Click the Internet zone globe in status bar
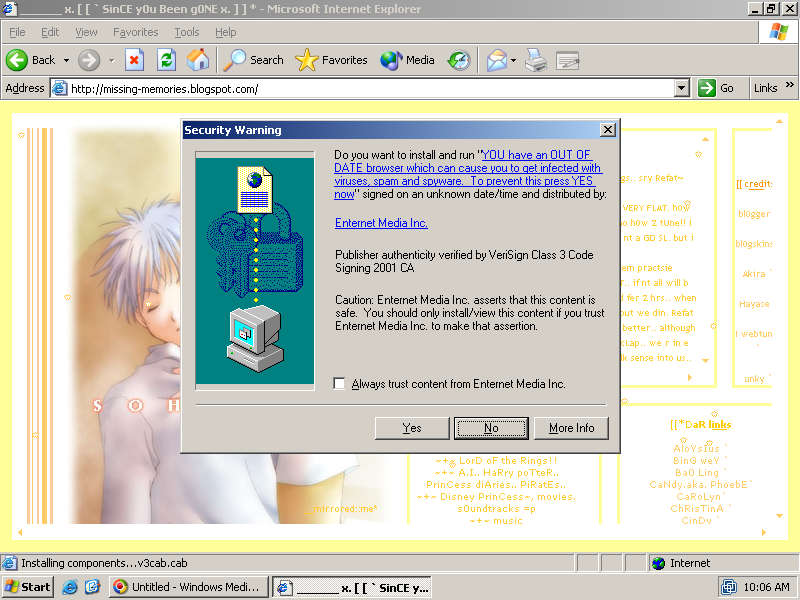 tap(659, 563)
